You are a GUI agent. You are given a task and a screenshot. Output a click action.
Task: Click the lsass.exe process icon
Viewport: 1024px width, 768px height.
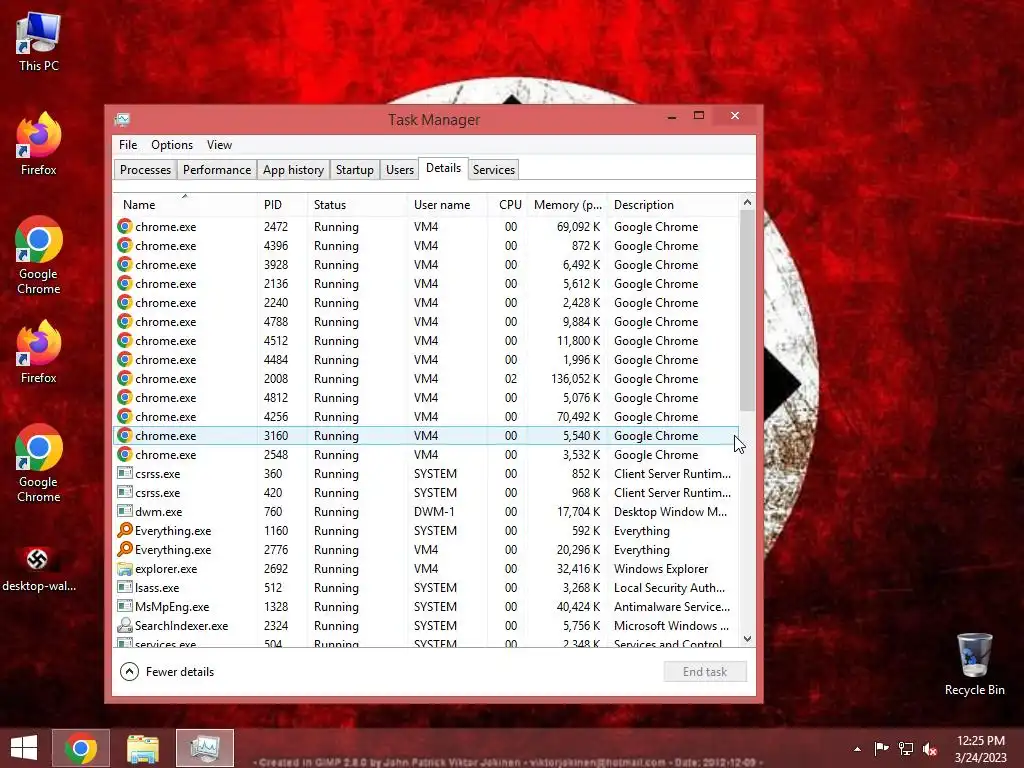(125, 587)
